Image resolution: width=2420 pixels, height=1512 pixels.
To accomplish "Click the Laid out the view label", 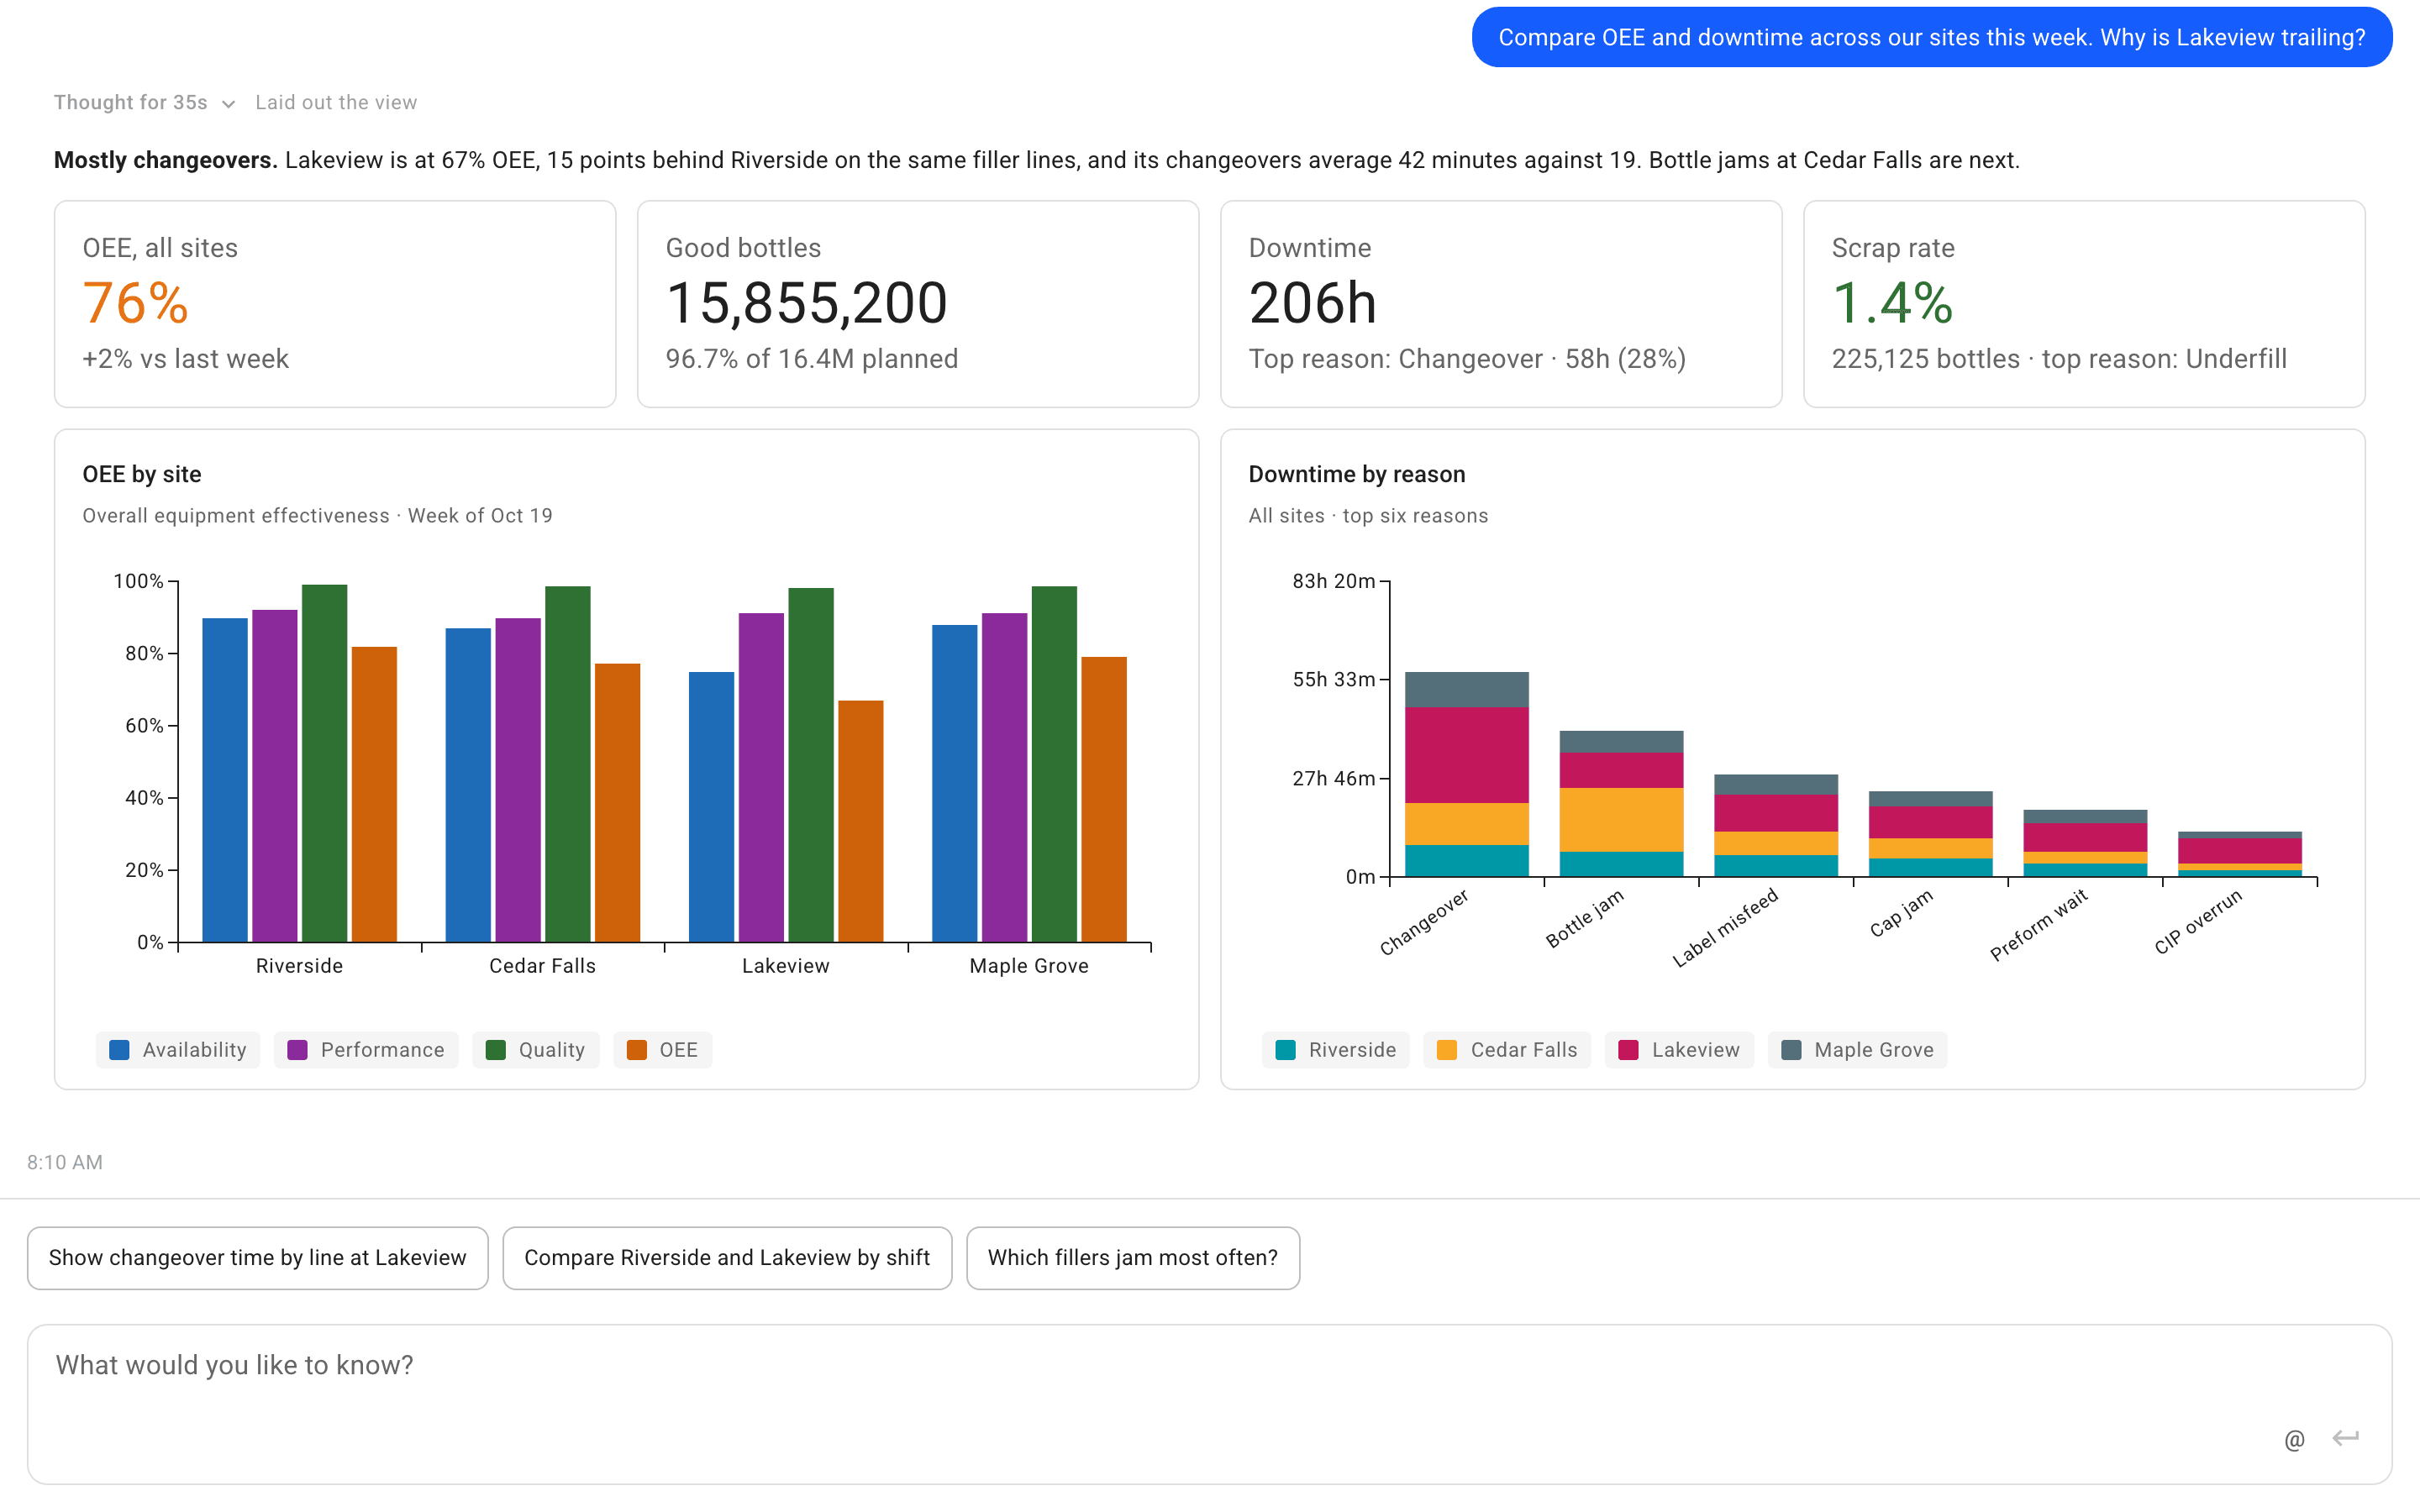I will [x=336, y=103].
